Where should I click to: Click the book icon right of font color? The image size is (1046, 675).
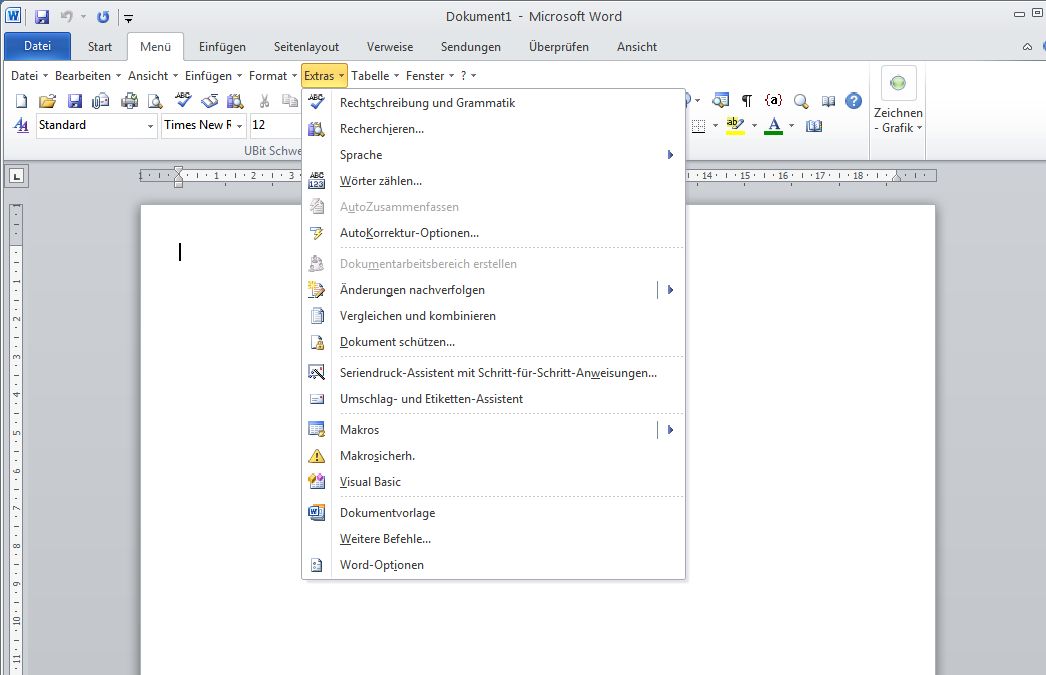pyautogui.click(x=814, y=125)
